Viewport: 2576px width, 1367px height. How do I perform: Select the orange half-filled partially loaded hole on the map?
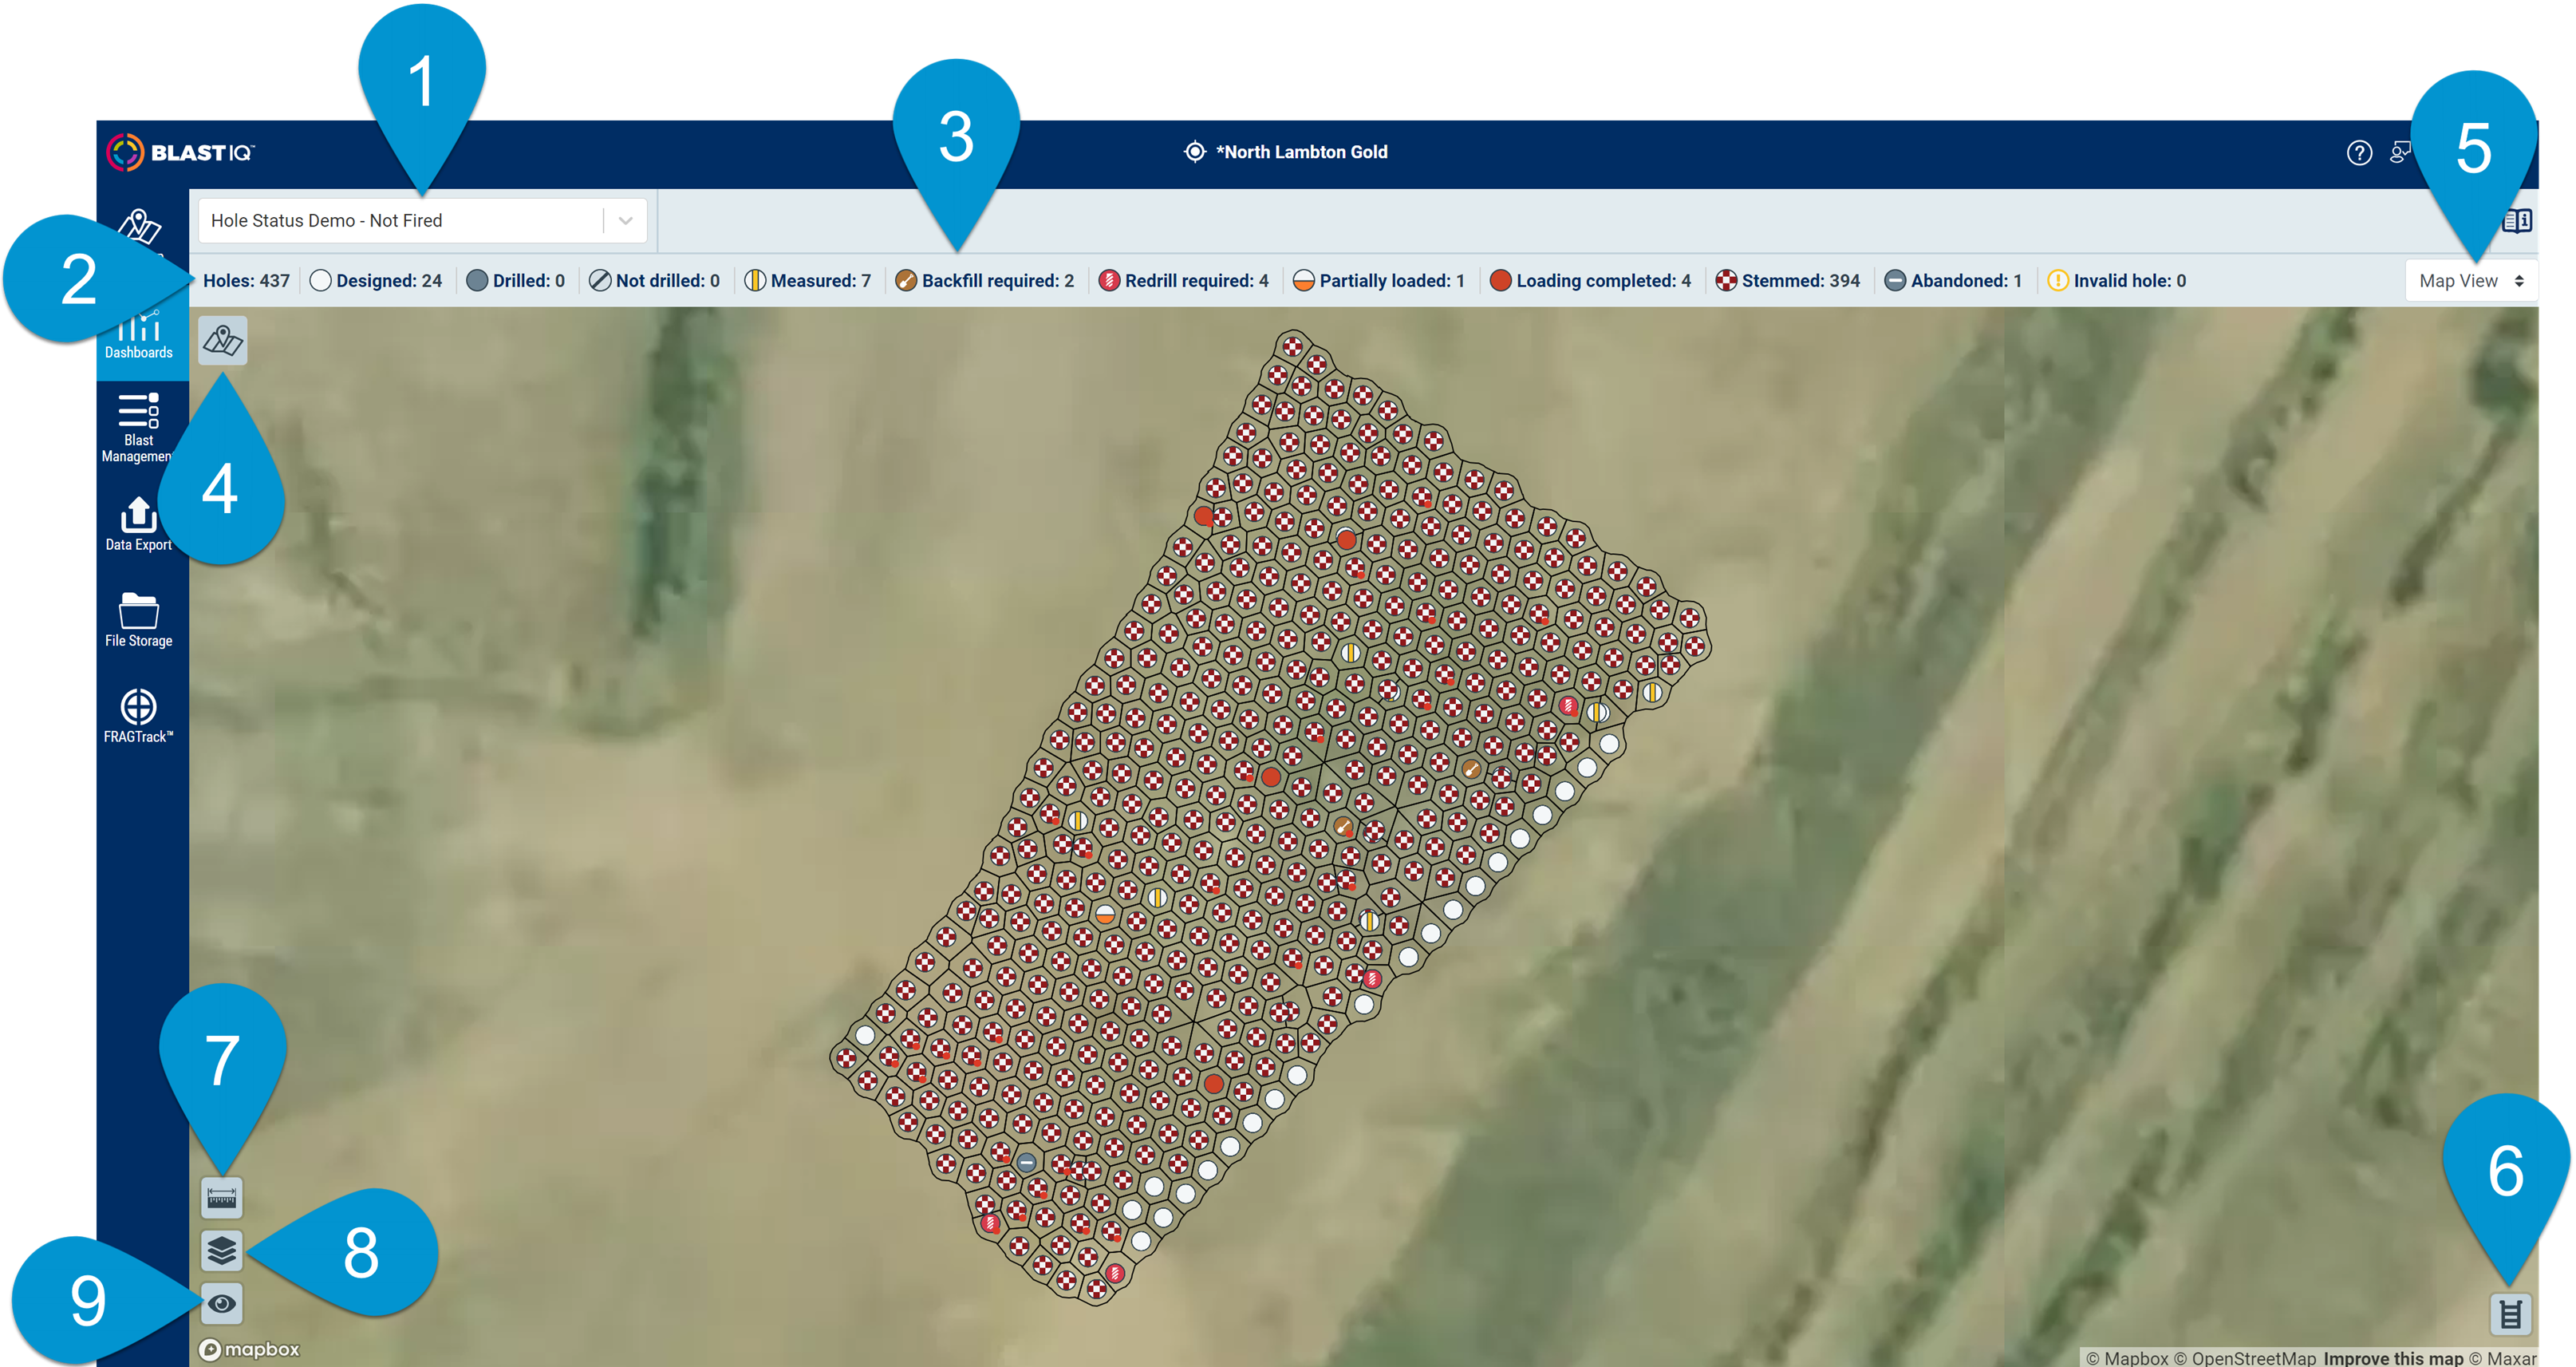coord(1105,914)
